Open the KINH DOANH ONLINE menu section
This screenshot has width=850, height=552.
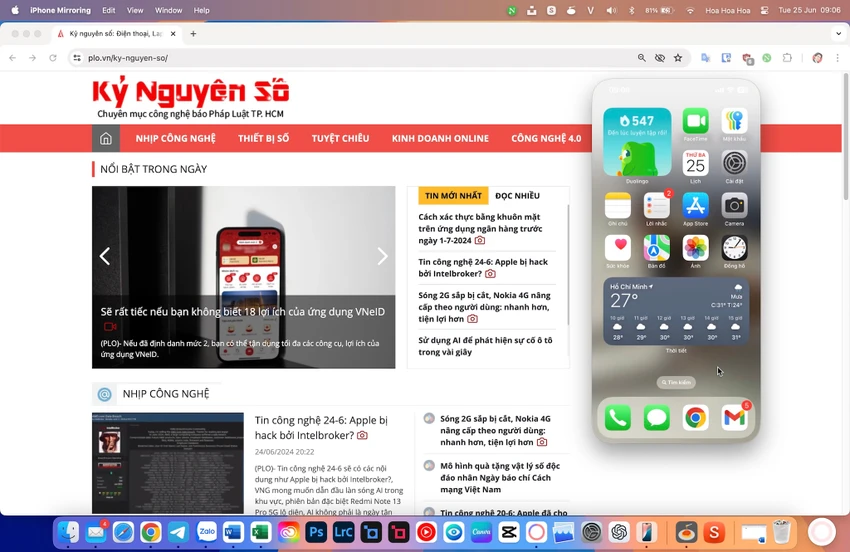(x=440, y=138)
